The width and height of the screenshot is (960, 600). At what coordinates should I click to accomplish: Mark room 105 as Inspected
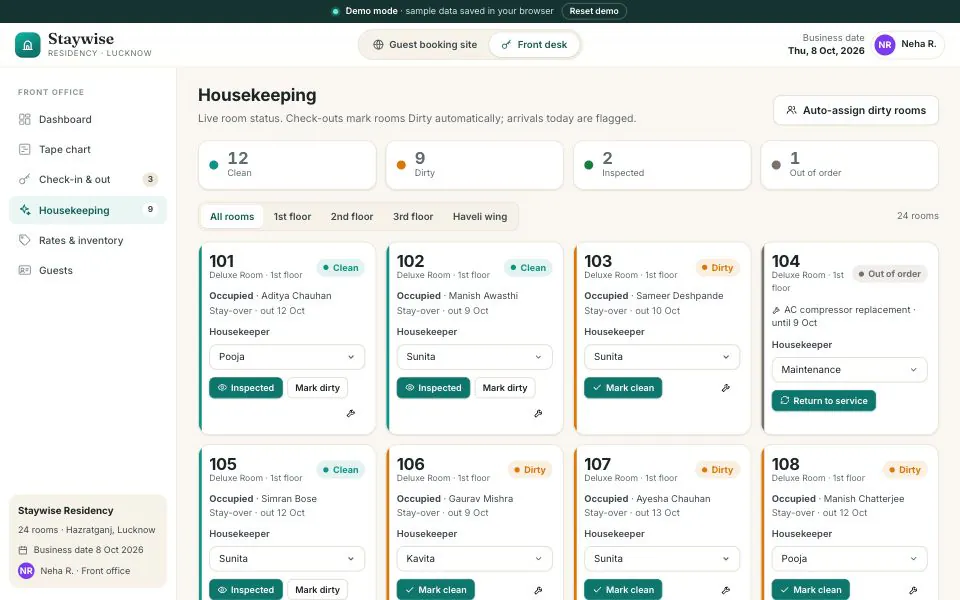point(246,590)
